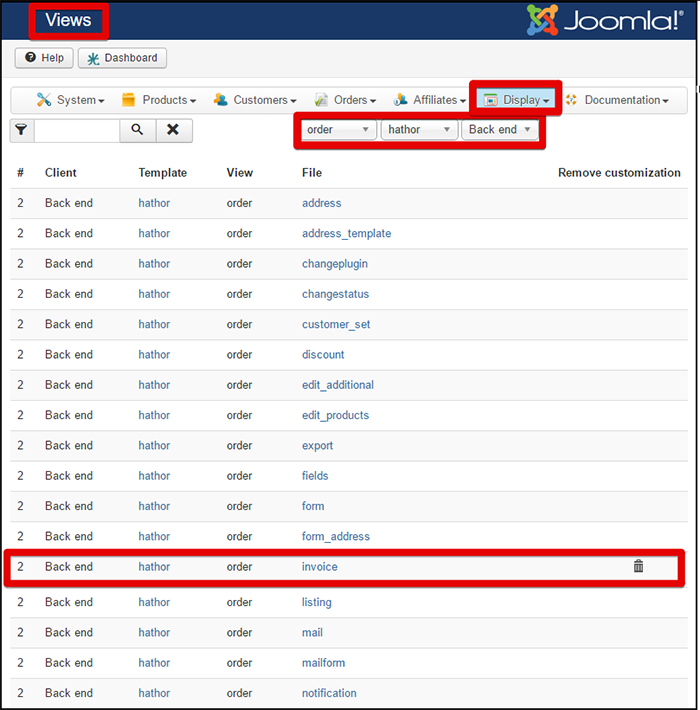This screenshot has height=710, width=700.
Task: Click the magnifier search button
Action: 138,130
